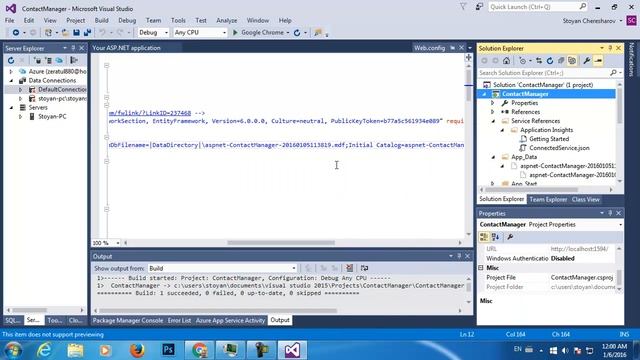Collapse the App_Data folder node
Screen dimensions: 640x360
(x=493, y=157)
